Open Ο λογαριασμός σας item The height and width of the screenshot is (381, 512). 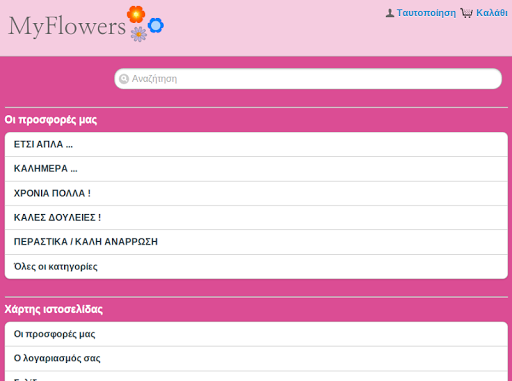(256, 358)
